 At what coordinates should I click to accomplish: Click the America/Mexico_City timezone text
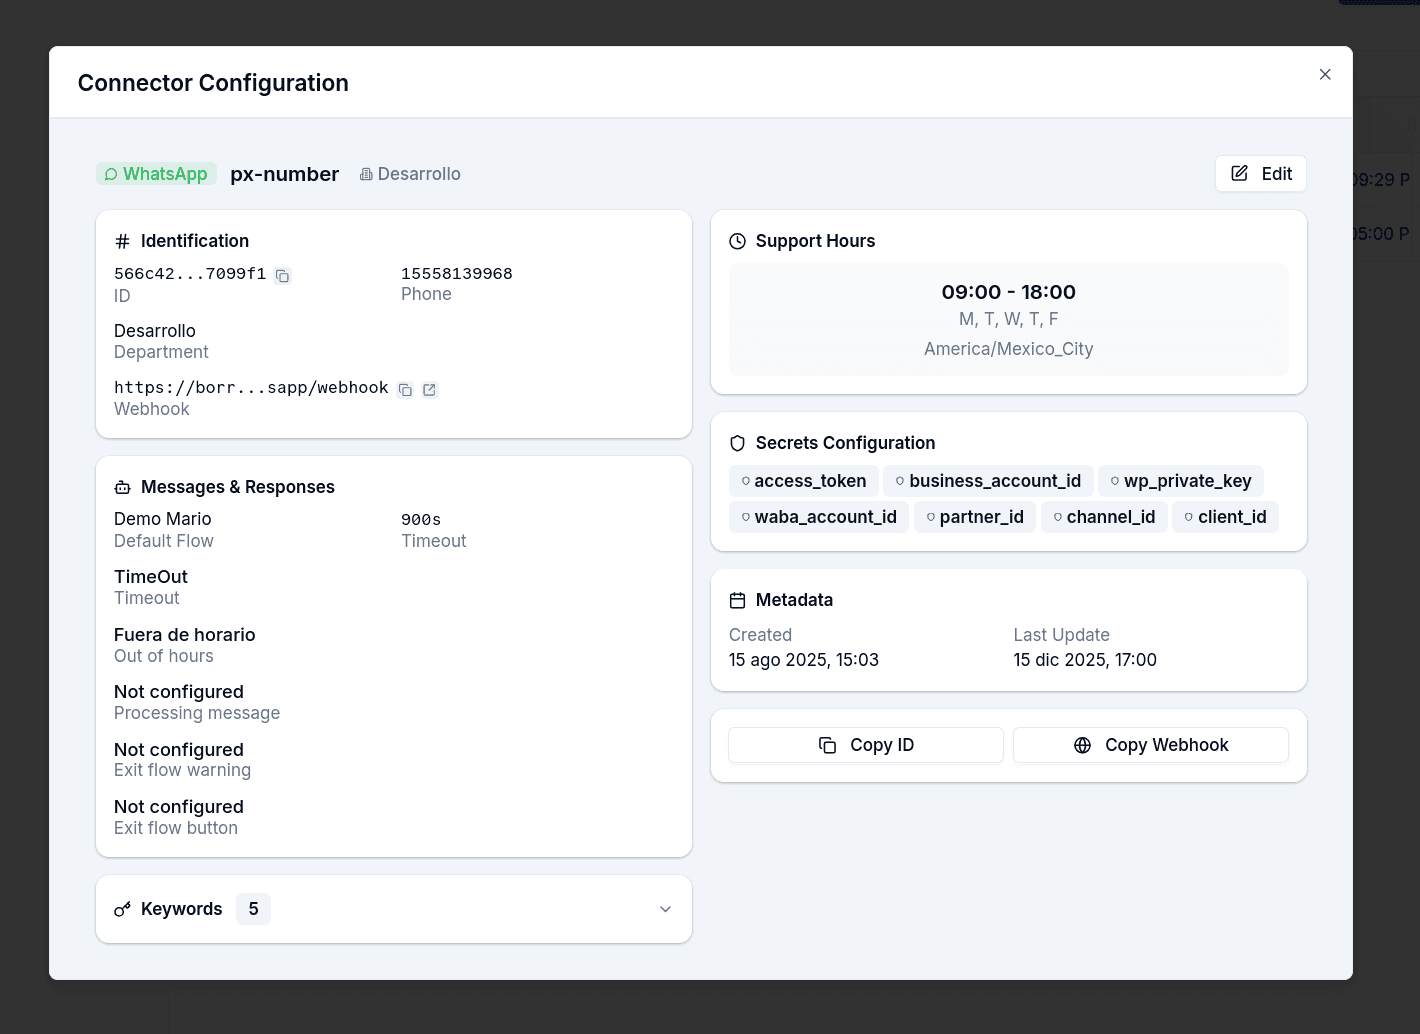[x=1009, y=349]
